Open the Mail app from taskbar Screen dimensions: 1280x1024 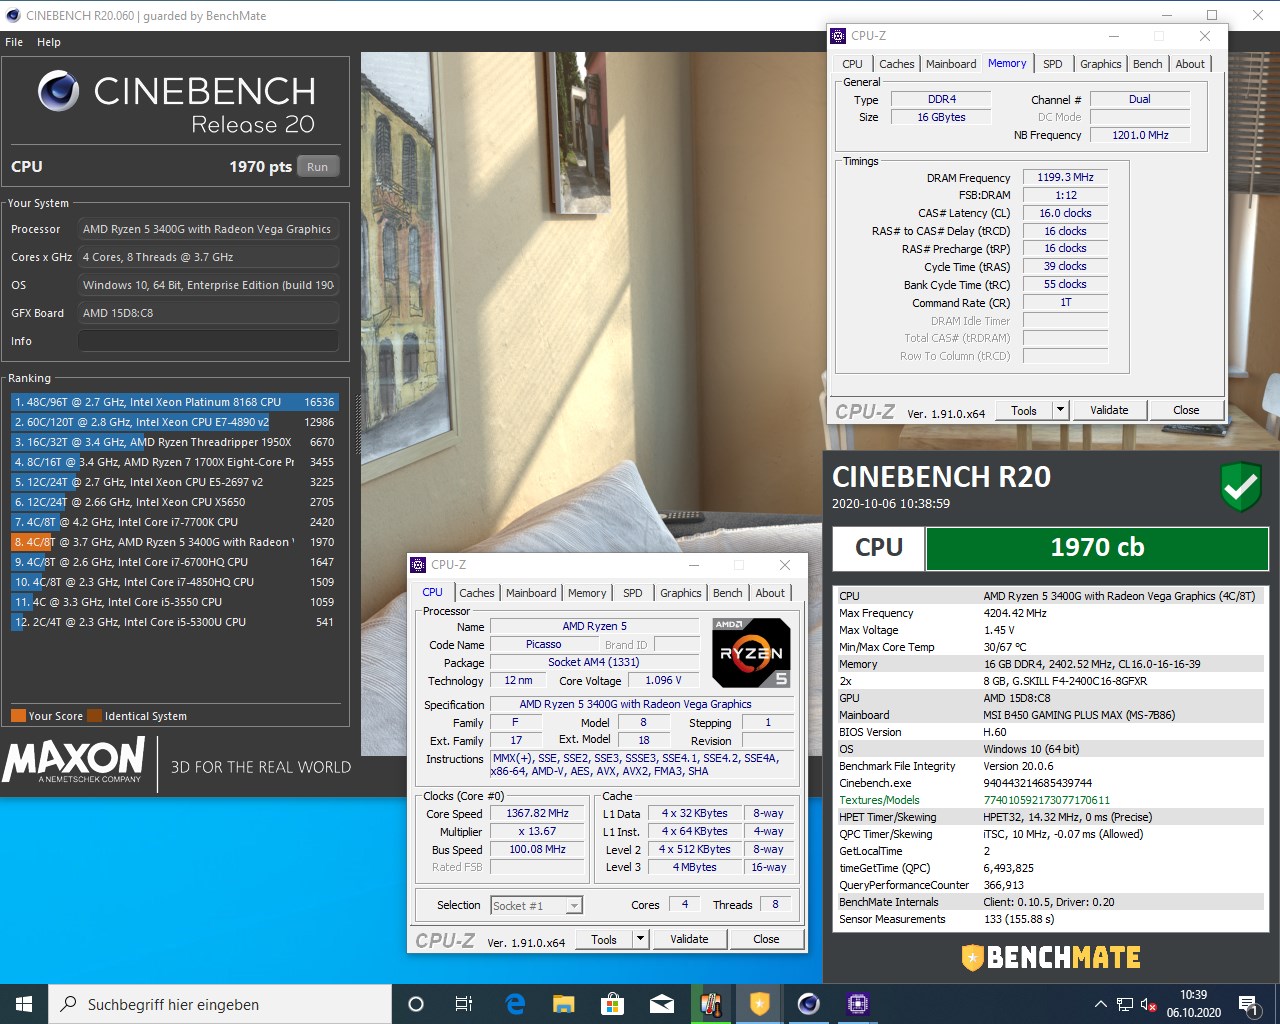coord(661,1004)
